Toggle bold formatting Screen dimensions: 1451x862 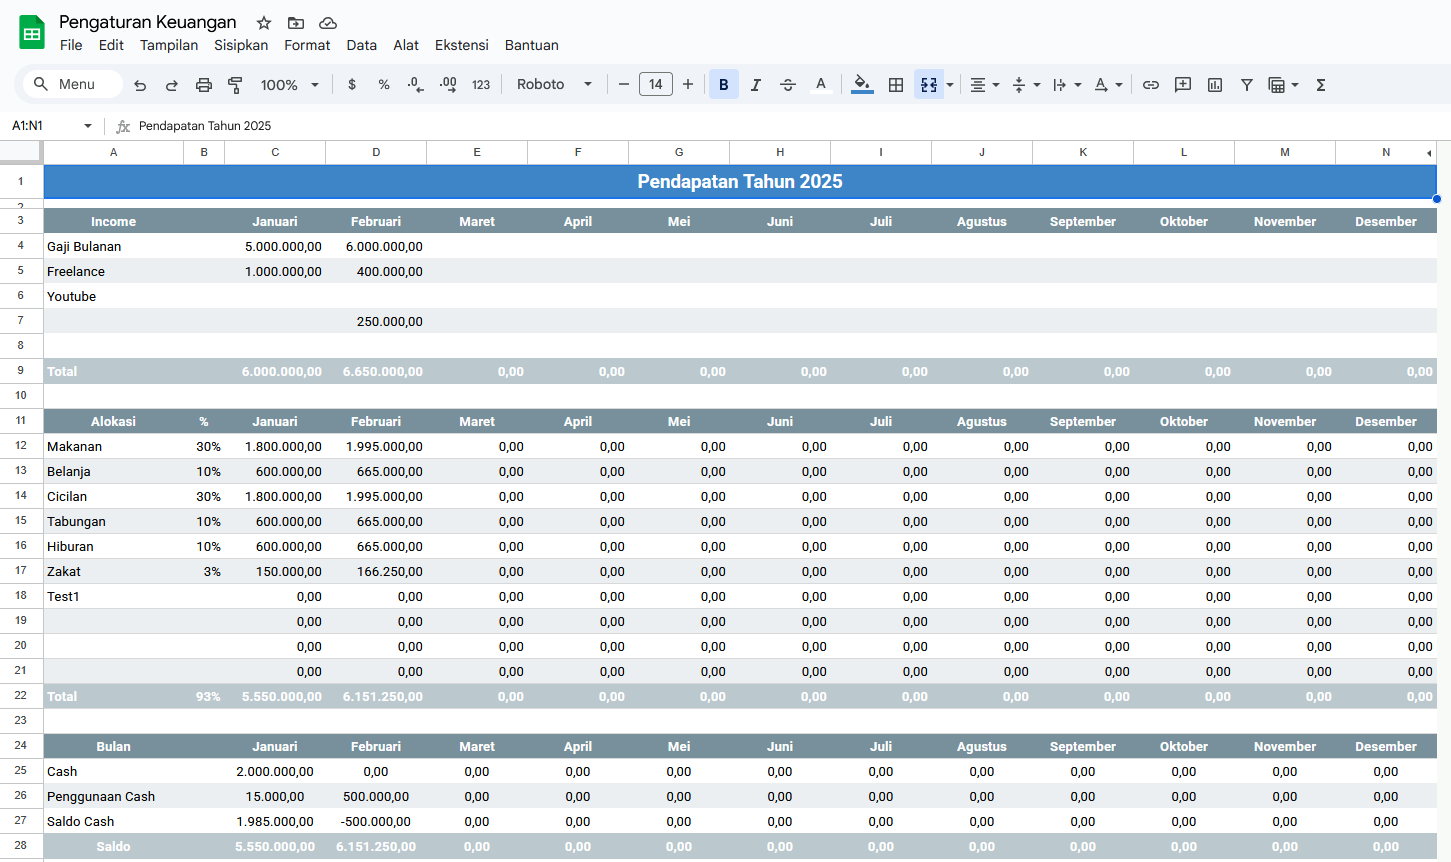point(724,85)
